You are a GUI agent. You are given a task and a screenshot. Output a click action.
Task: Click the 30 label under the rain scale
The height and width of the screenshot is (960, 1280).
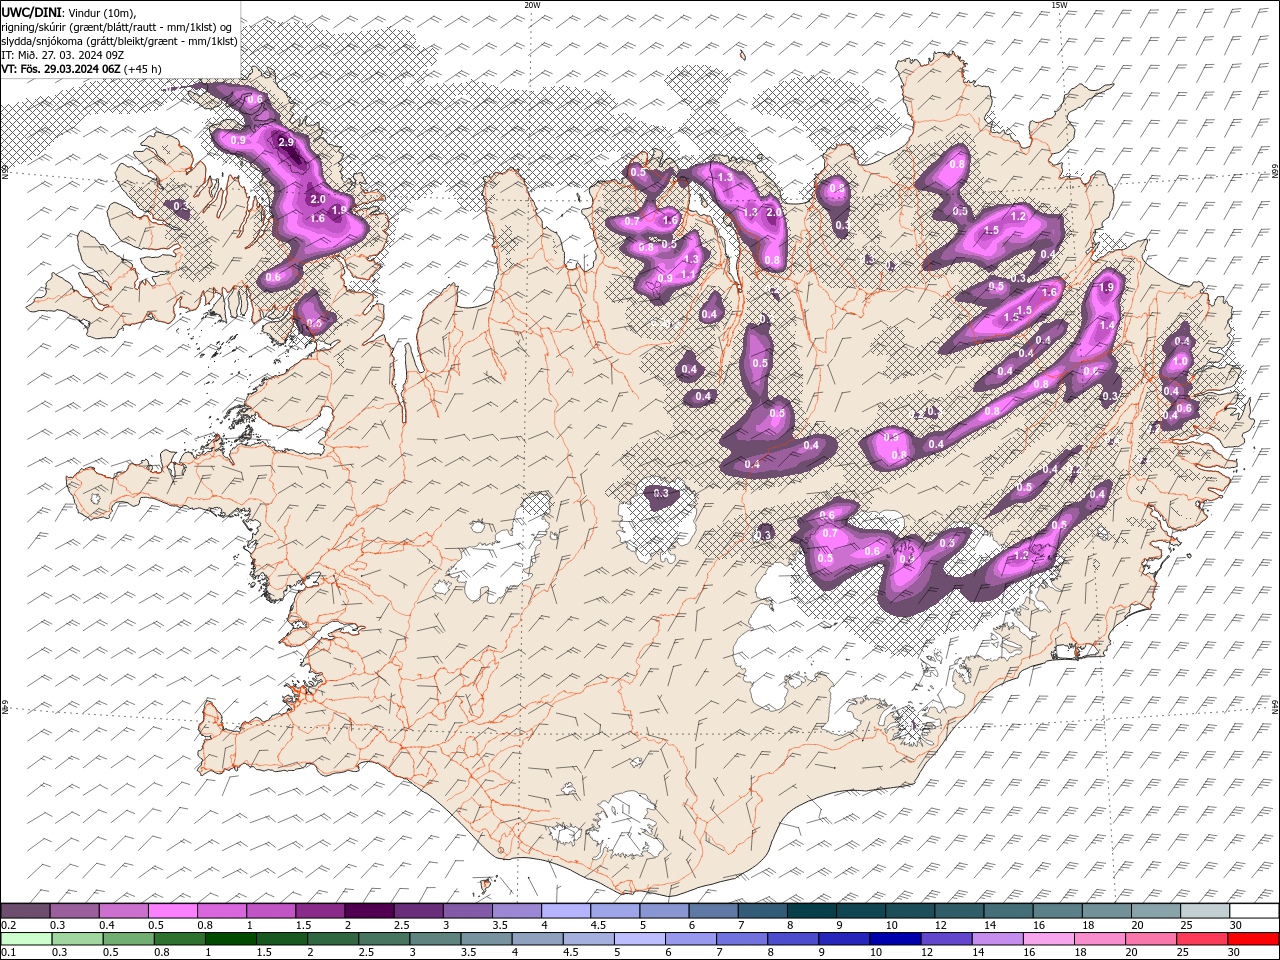(1235, 953)
